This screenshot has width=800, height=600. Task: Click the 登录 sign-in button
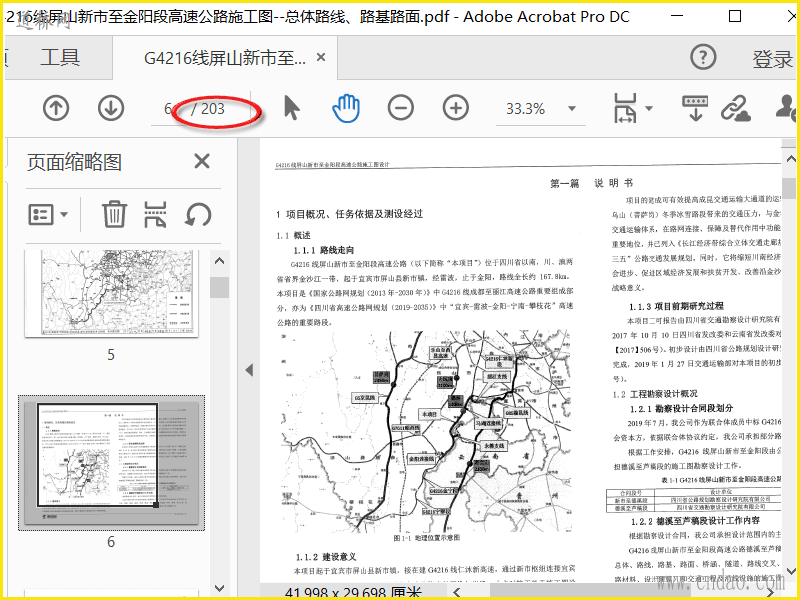[772, 59]
